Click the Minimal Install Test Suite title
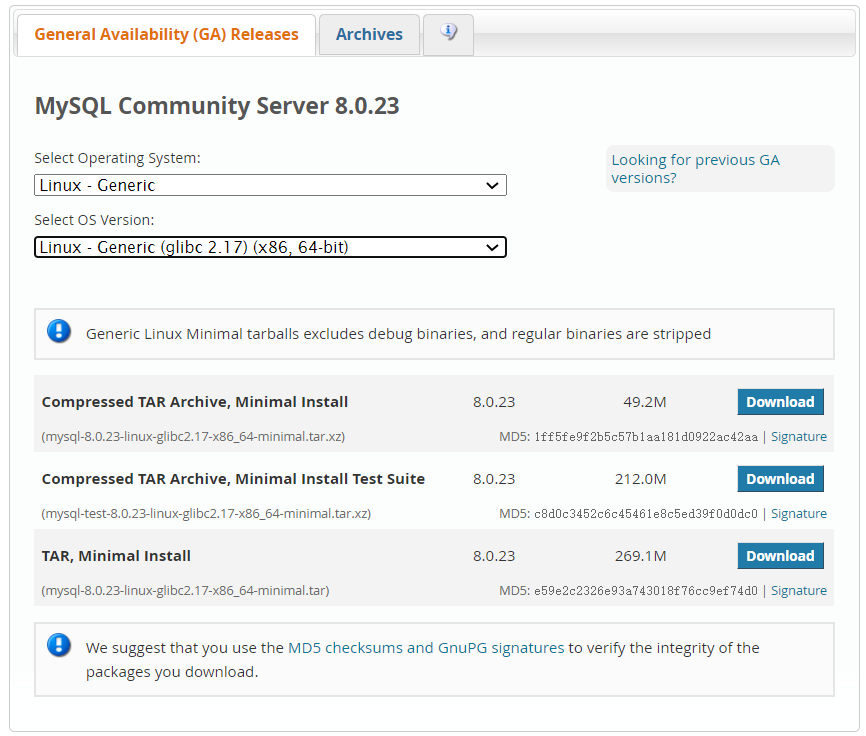 pyautogui.click(x=234, y=479)
